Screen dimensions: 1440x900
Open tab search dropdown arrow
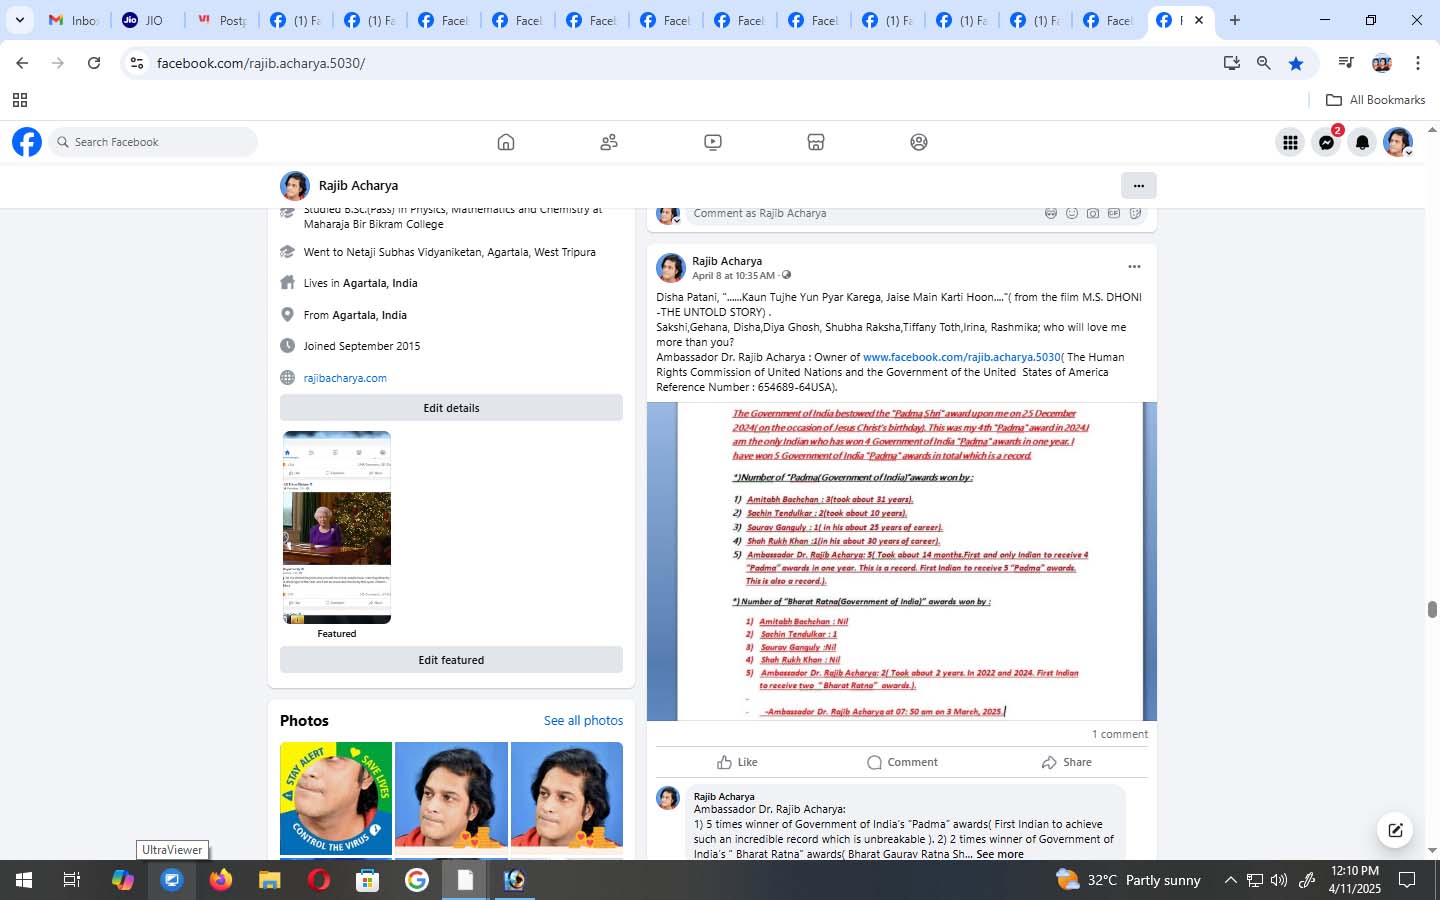19,20
